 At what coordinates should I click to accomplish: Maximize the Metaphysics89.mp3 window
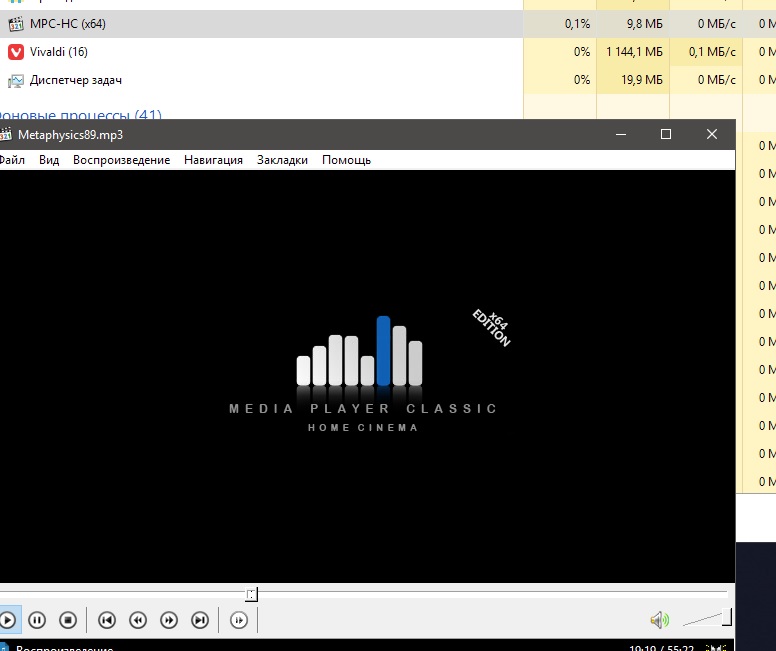(x=666, y=134)
